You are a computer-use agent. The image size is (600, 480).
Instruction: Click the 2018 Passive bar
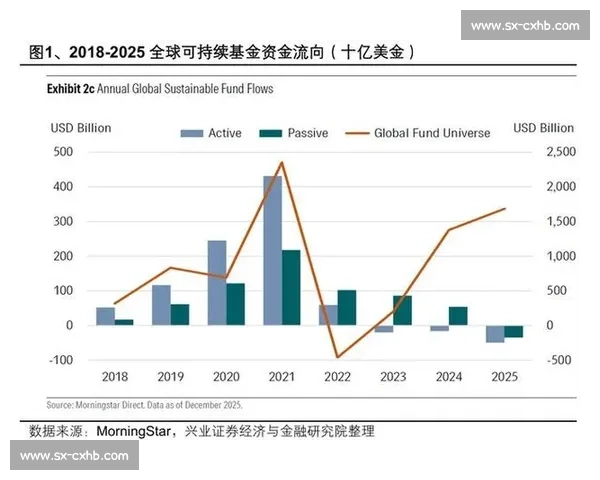click(124, 323)
